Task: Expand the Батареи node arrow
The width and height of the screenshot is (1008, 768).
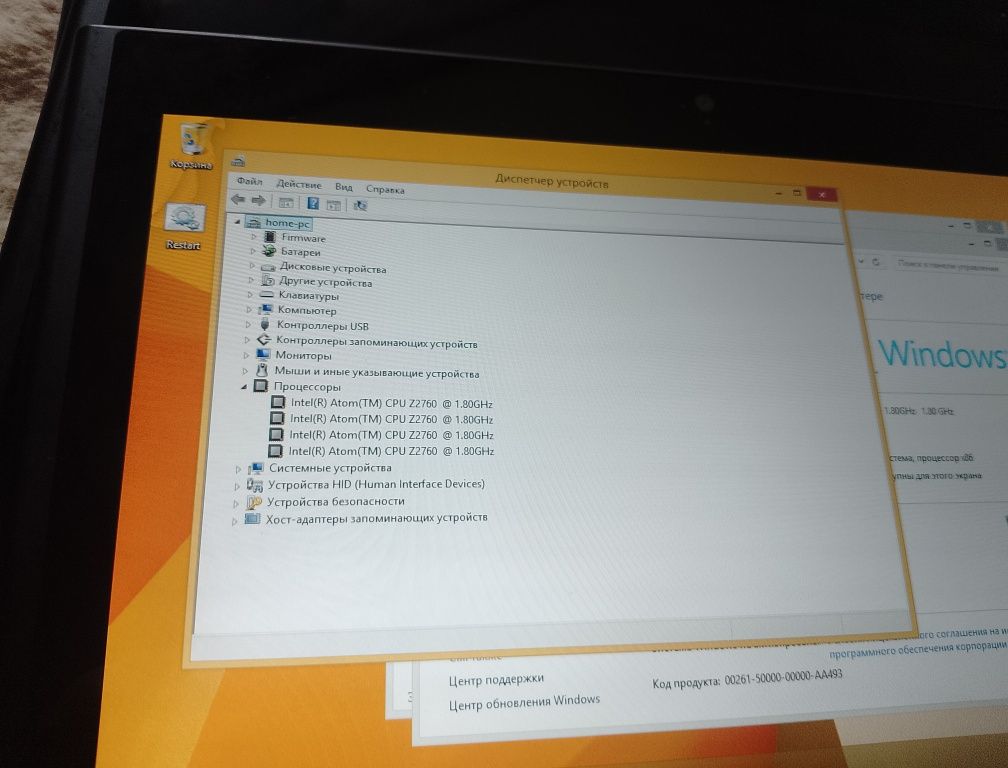Action: click(253, 251)
